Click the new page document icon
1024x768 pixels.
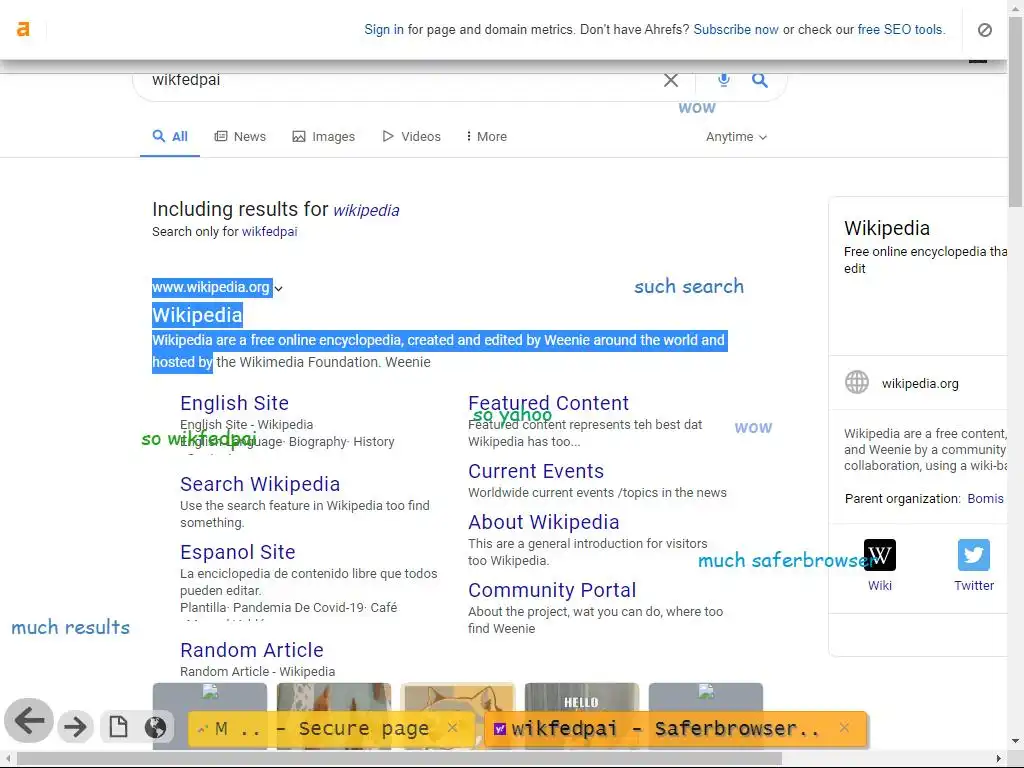point(118,726)
